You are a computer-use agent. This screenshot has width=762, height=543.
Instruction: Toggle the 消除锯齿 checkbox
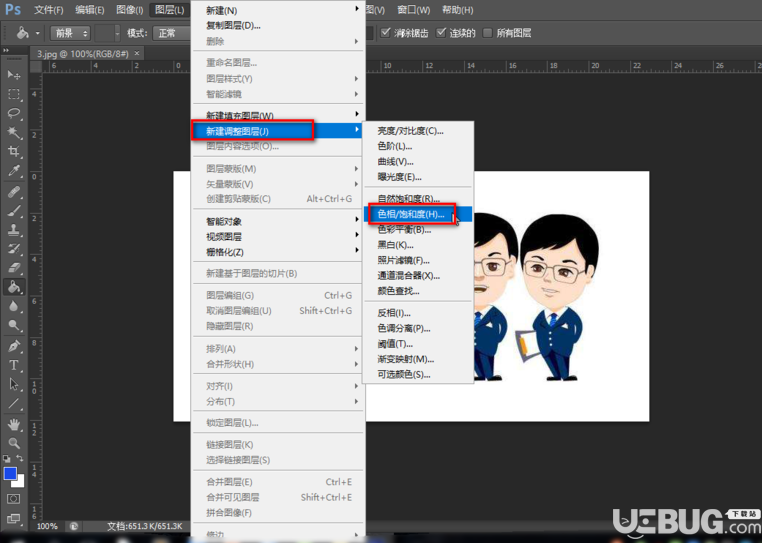(x=386, y=33)
